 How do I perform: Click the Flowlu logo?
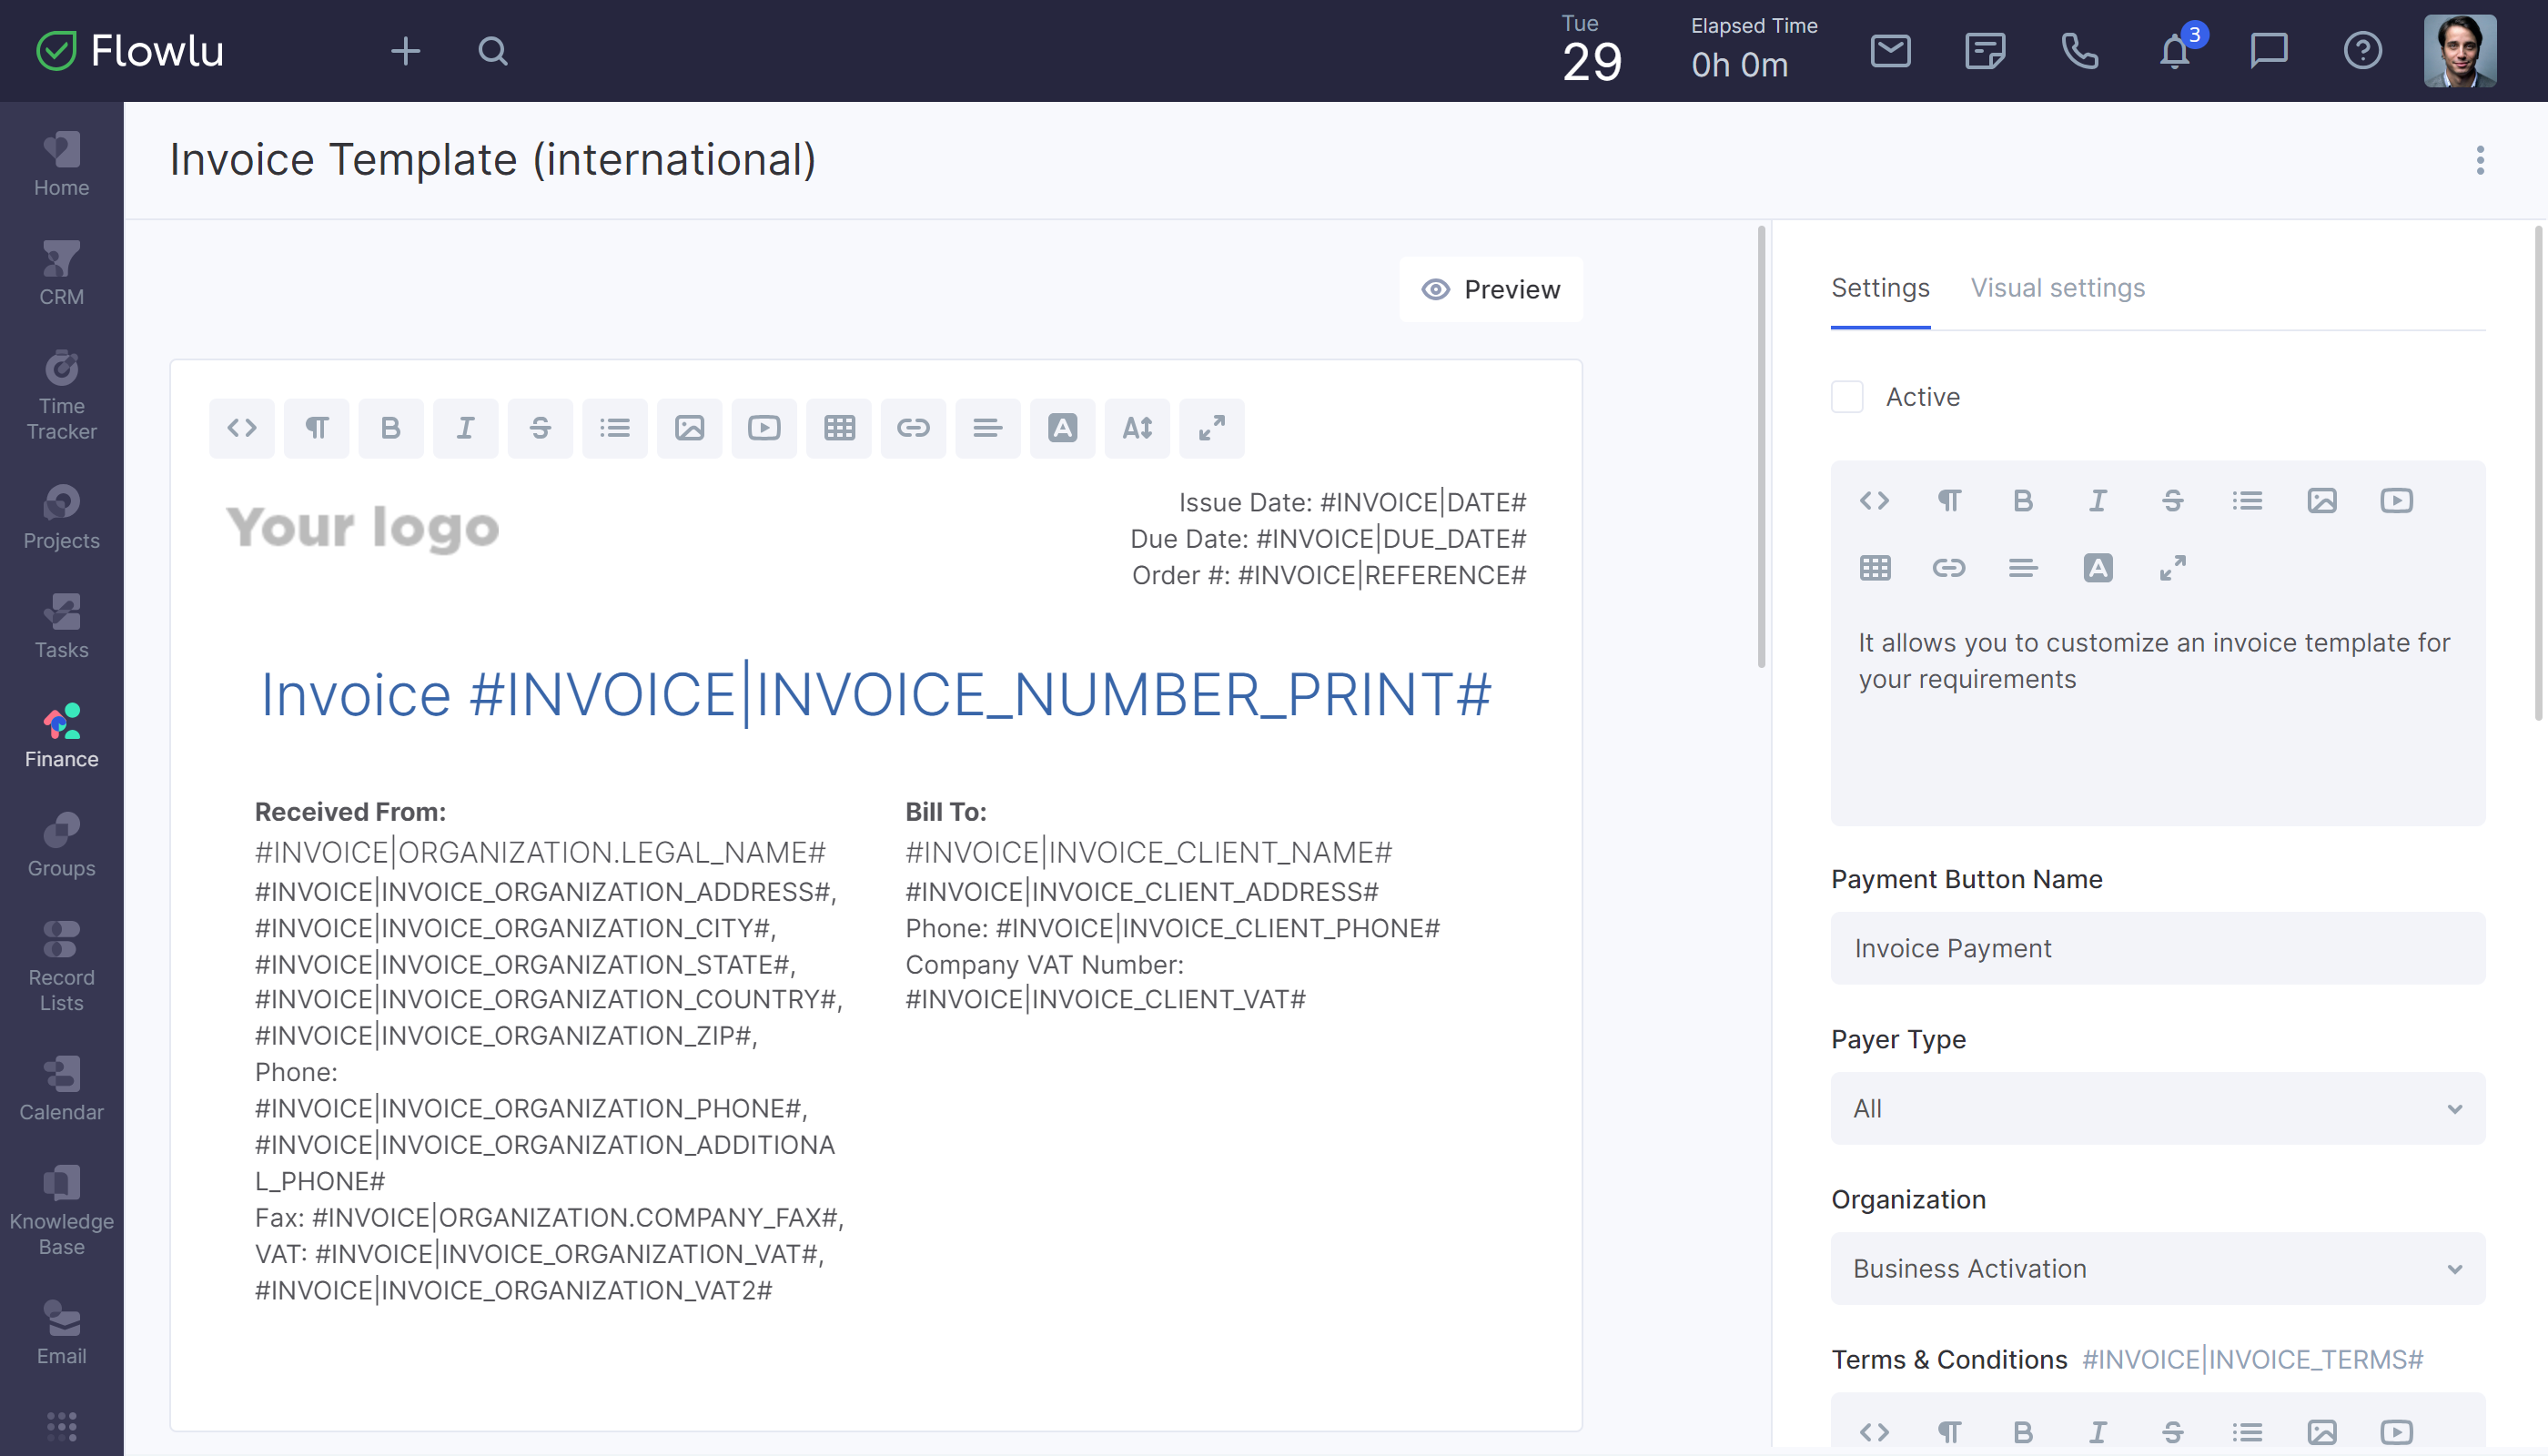pyautogui.click(x=130, y=50)
